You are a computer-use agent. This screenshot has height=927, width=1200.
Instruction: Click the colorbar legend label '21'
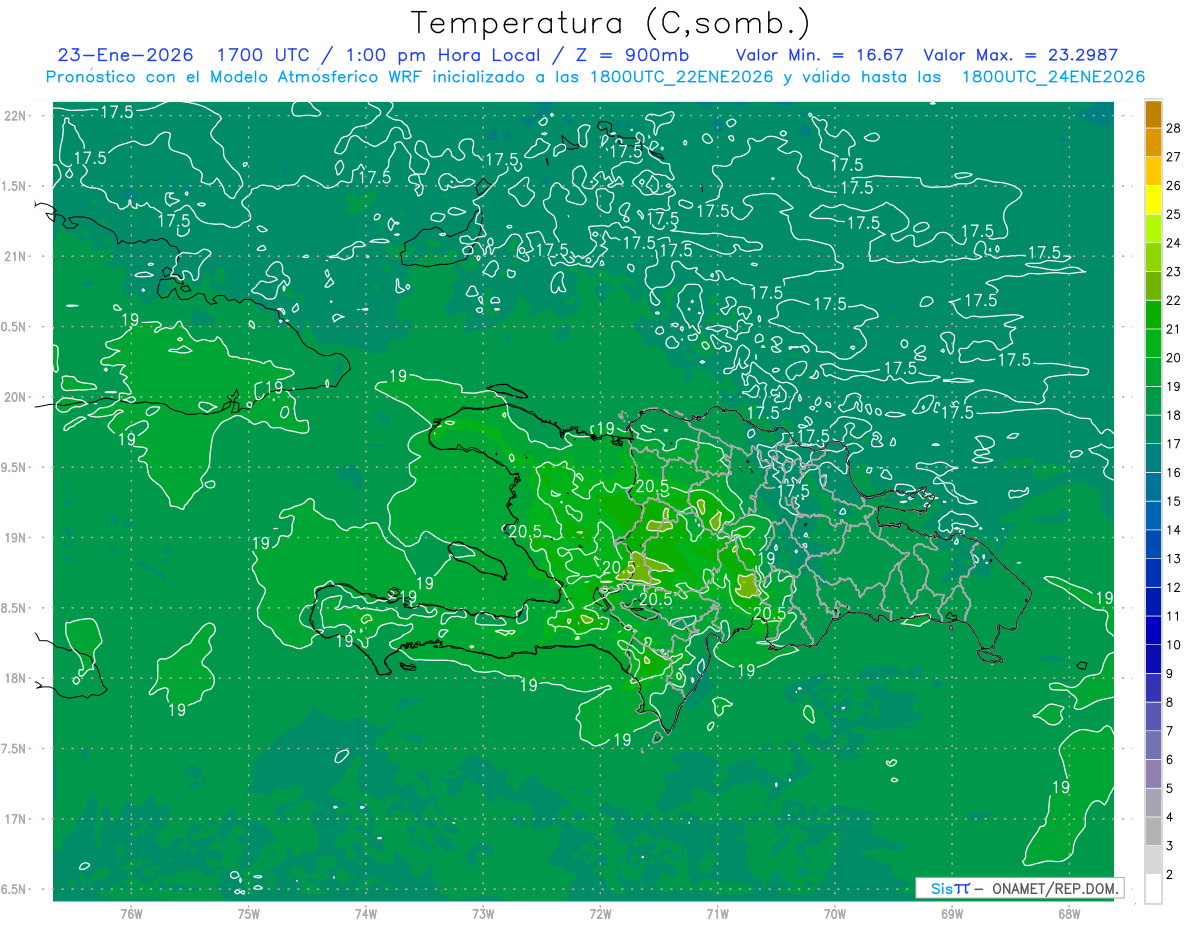pos(1174,329)
